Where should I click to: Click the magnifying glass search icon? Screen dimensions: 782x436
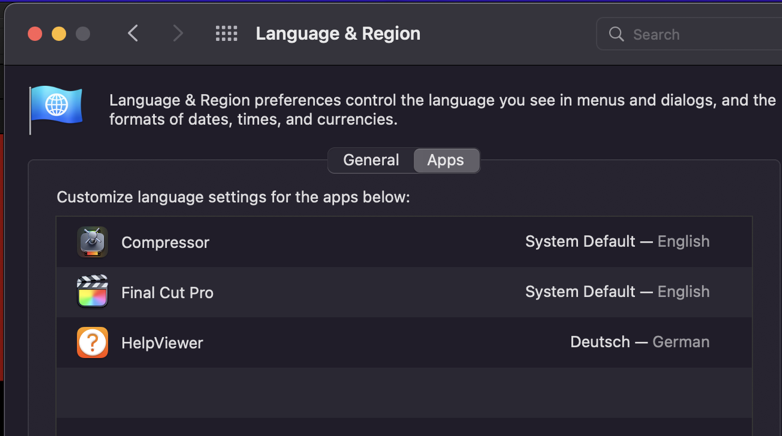pos(616,34)
